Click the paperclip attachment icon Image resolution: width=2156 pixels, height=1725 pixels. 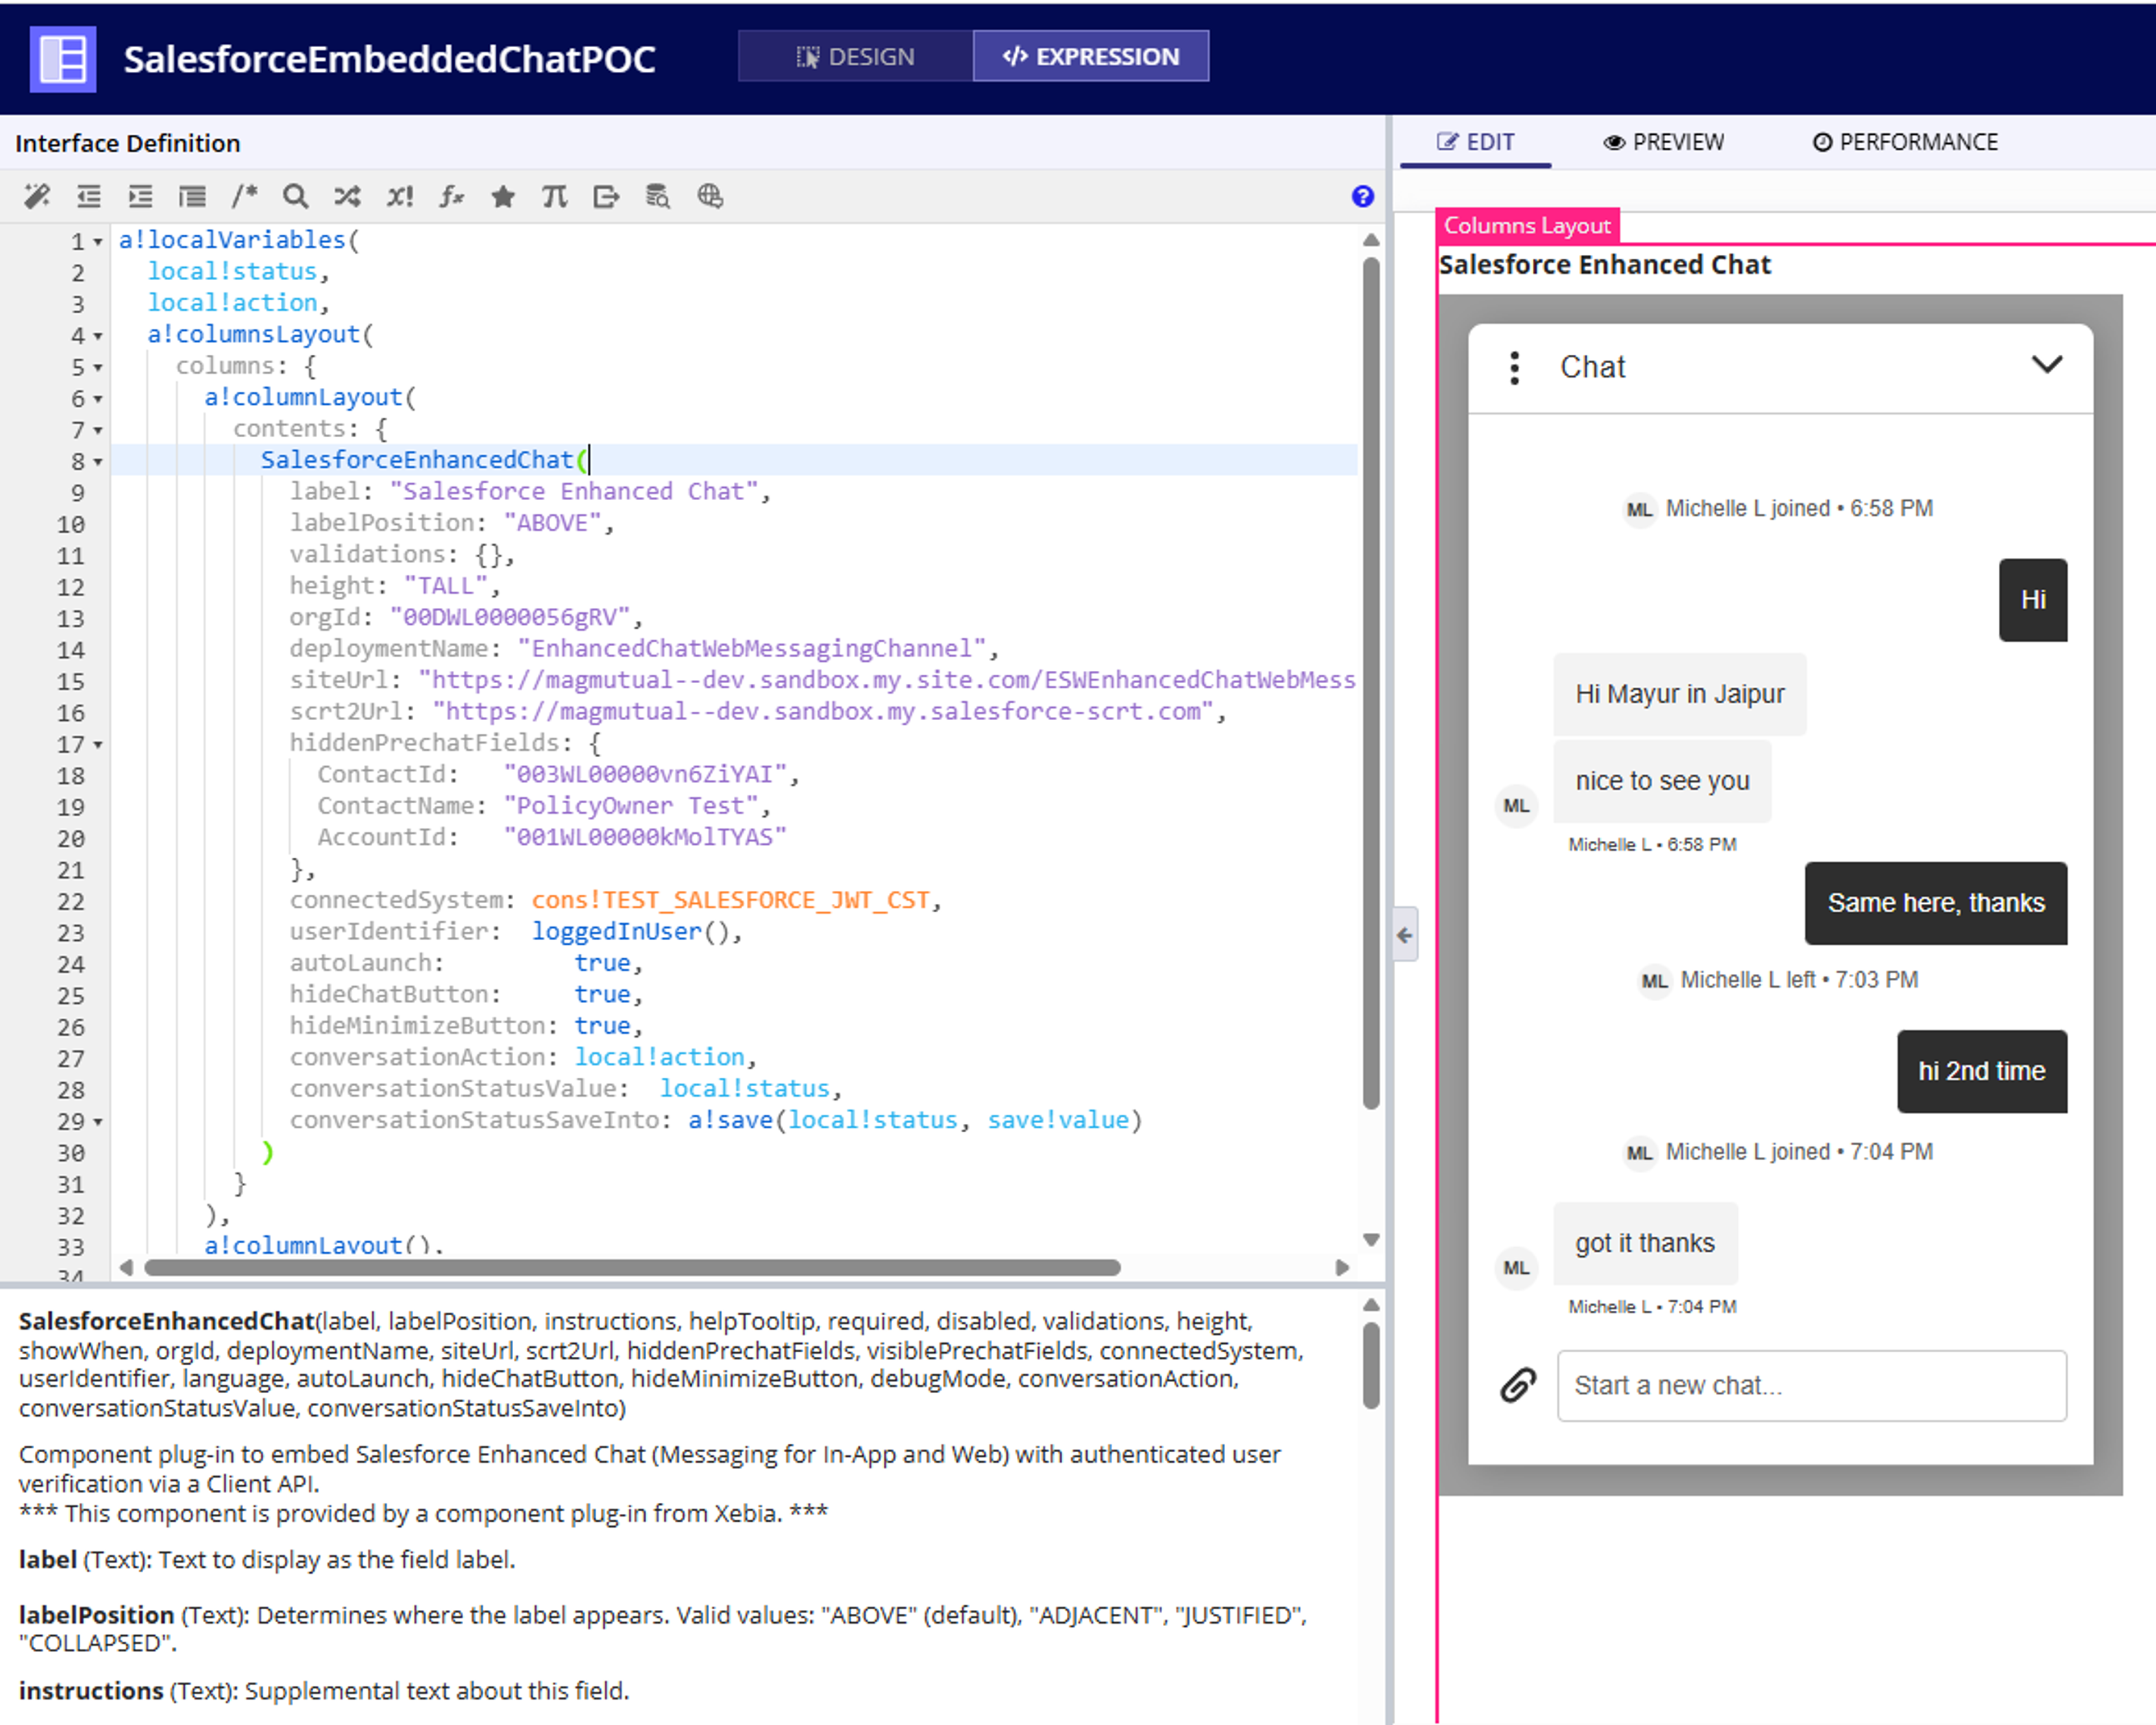1517,1385
